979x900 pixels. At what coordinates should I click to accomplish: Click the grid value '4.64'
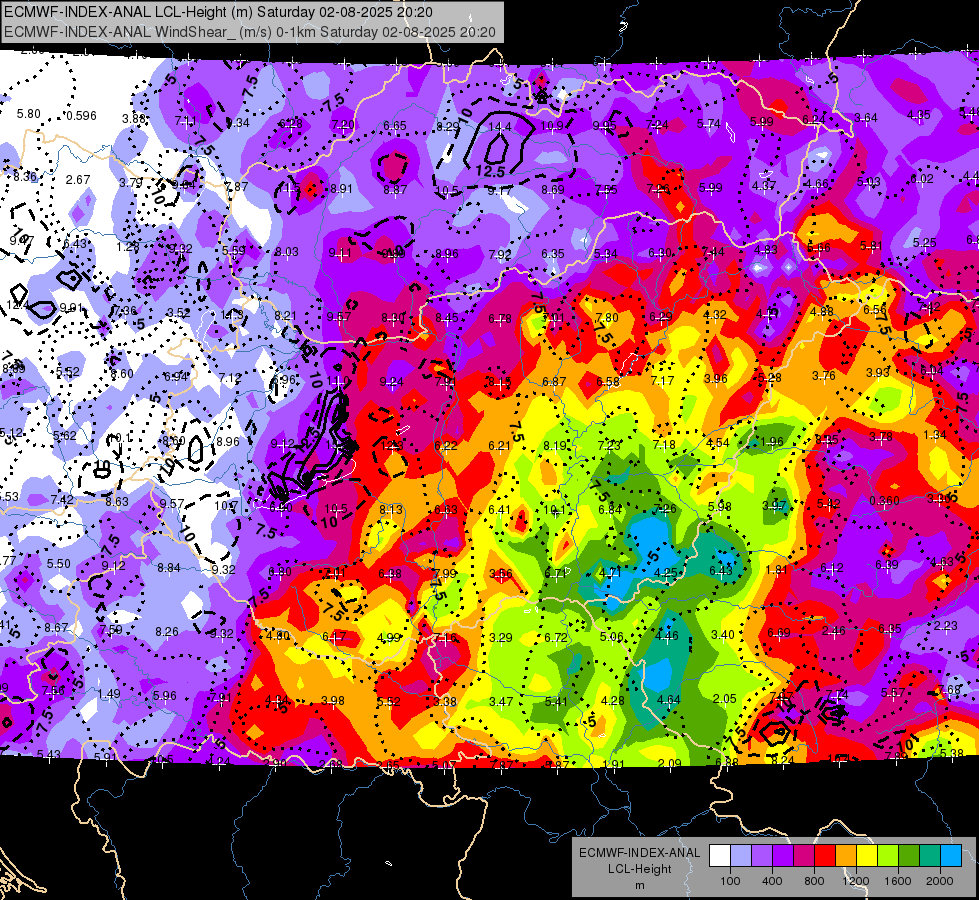click(668, 700)
